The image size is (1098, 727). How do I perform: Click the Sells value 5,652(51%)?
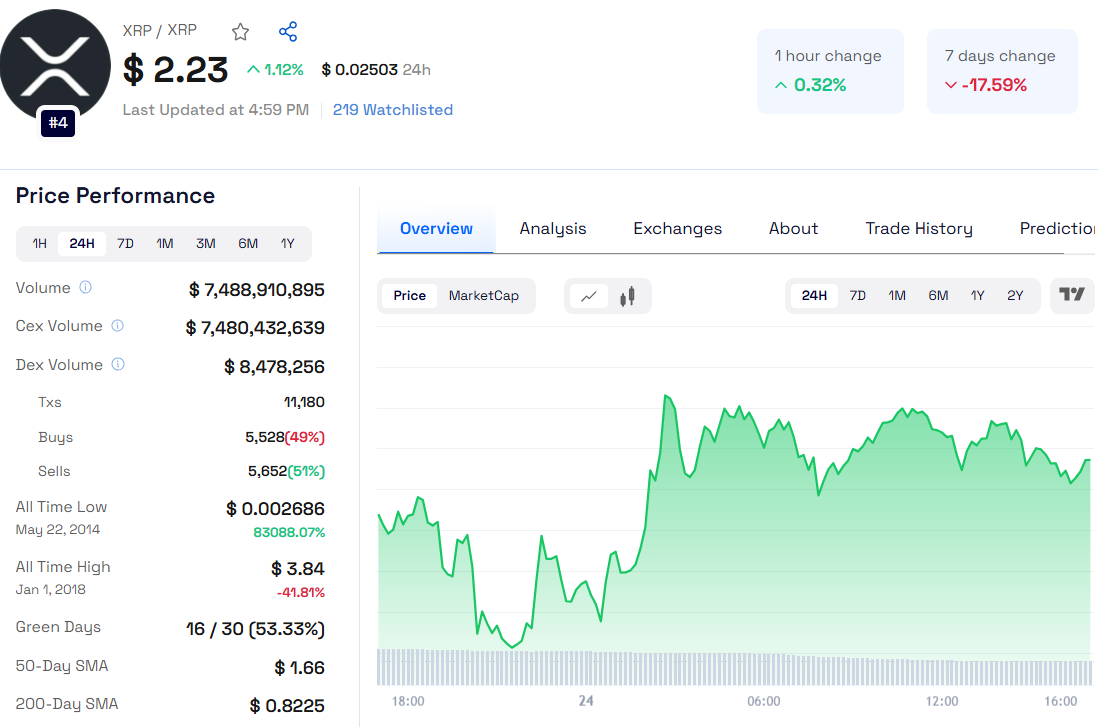click(286, 471)
